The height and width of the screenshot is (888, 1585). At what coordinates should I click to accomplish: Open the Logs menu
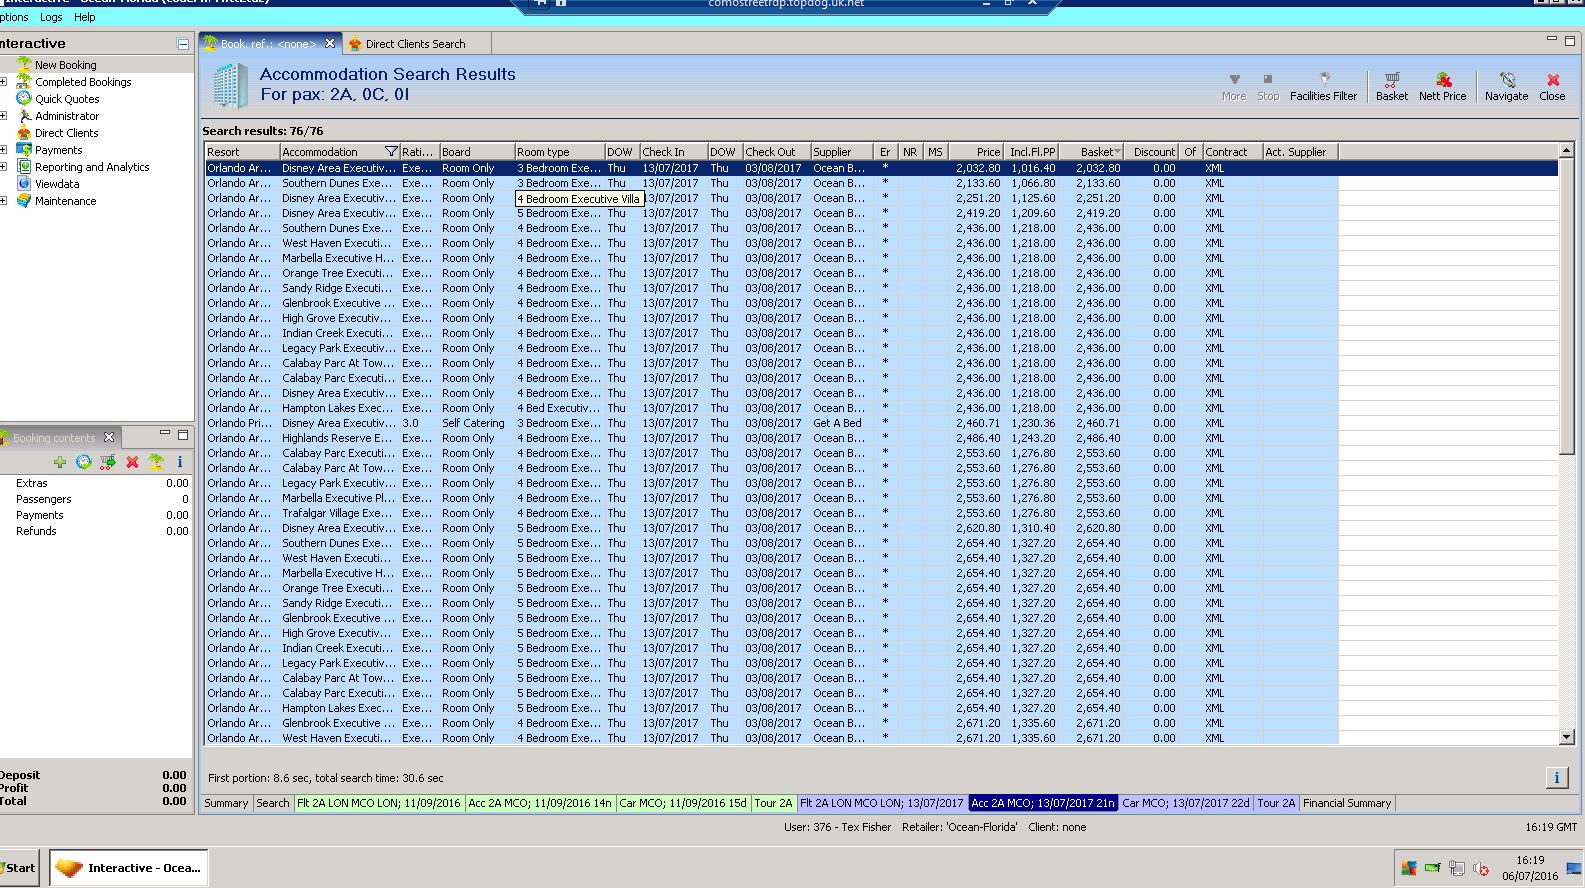51,17
